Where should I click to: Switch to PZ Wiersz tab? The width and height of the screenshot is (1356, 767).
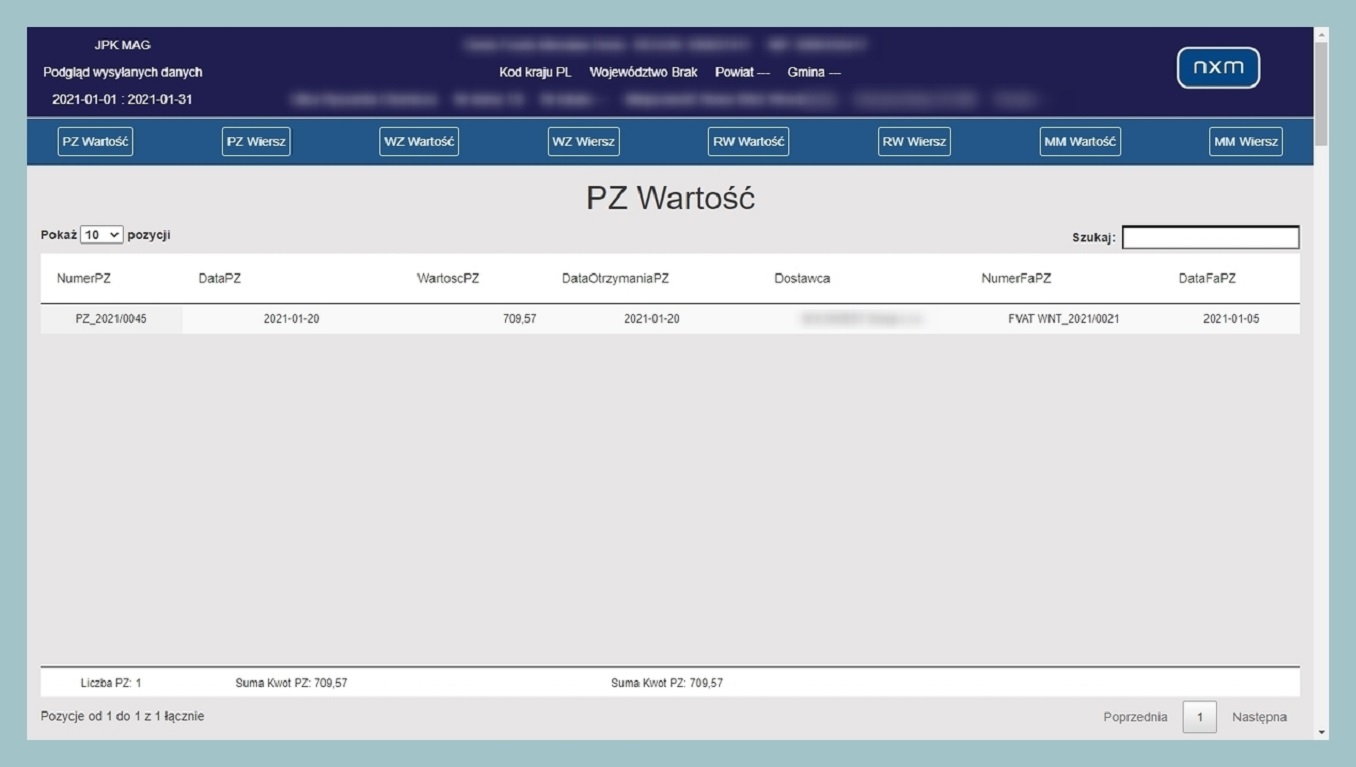click(x=256, y=142)
